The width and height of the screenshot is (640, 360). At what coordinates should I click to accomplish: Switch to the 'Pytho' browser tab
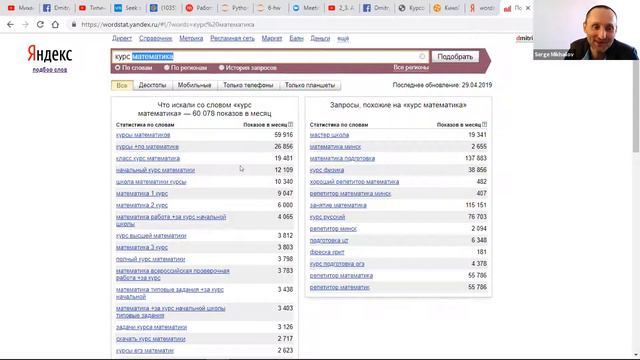tap(235, 8)
